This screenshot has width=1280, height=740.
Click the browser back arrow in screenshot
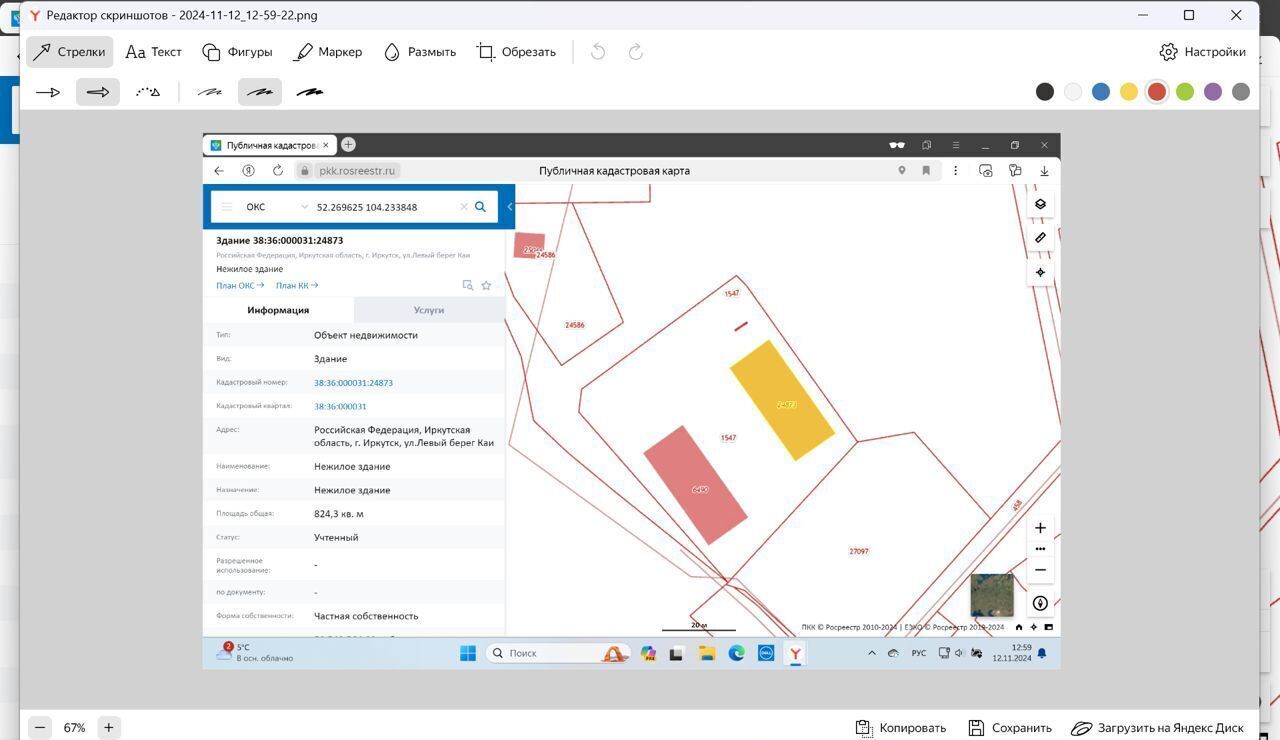point(219,171)
